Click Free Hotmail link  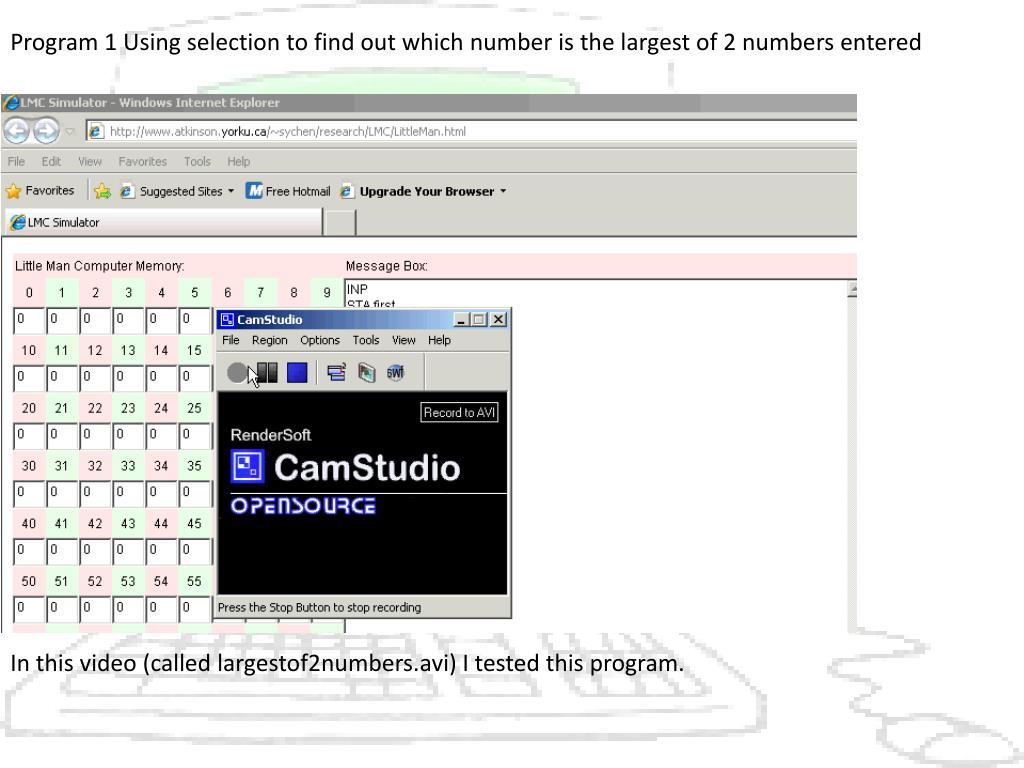tap(289, 191)
